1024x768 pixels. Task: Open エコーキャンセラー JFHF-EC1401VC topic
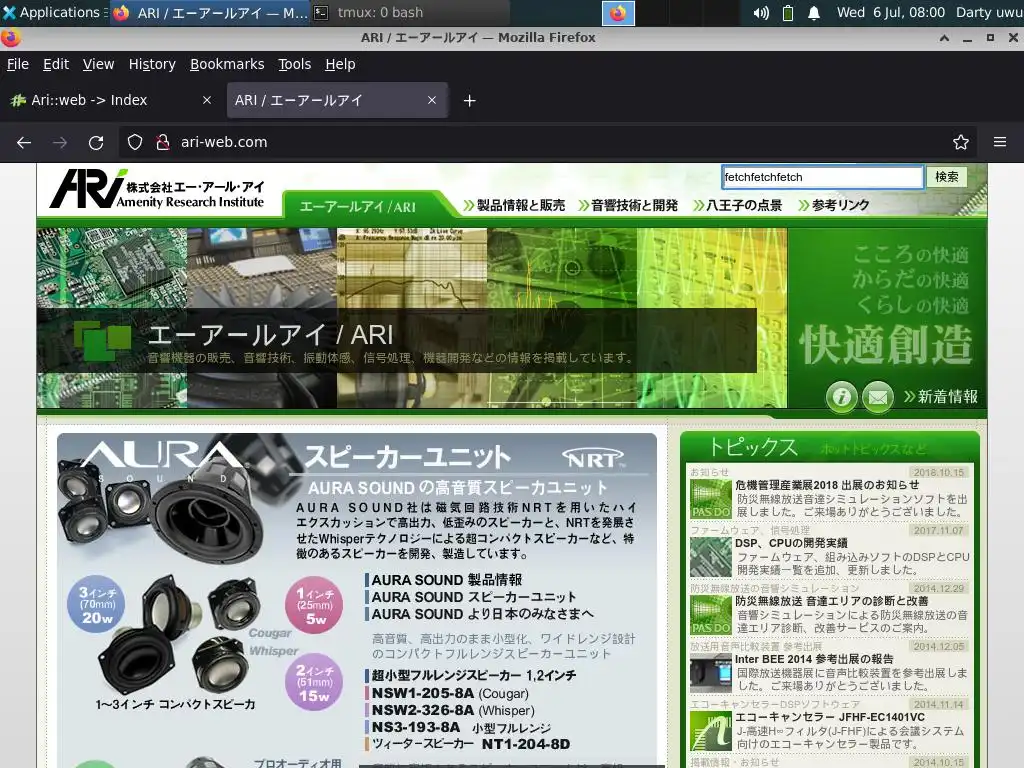[829, 717]
